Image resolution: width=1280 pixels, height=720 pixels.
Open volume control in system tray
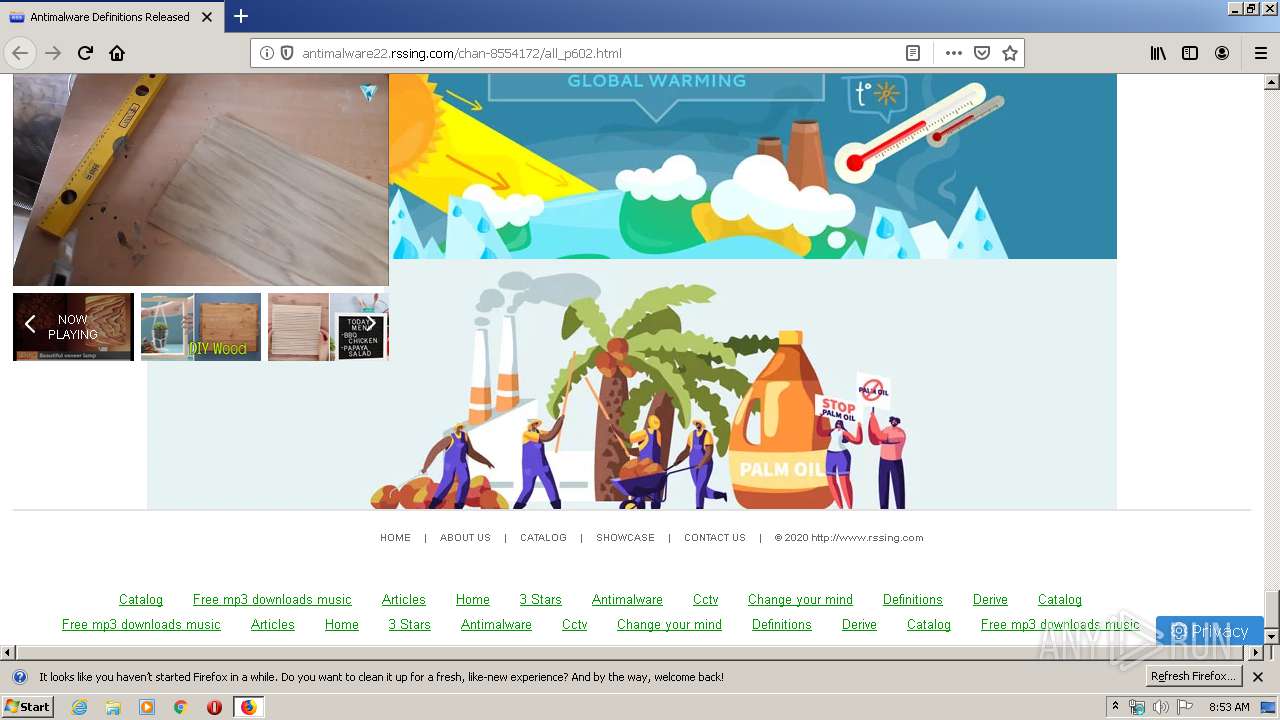click(1160, 707)
